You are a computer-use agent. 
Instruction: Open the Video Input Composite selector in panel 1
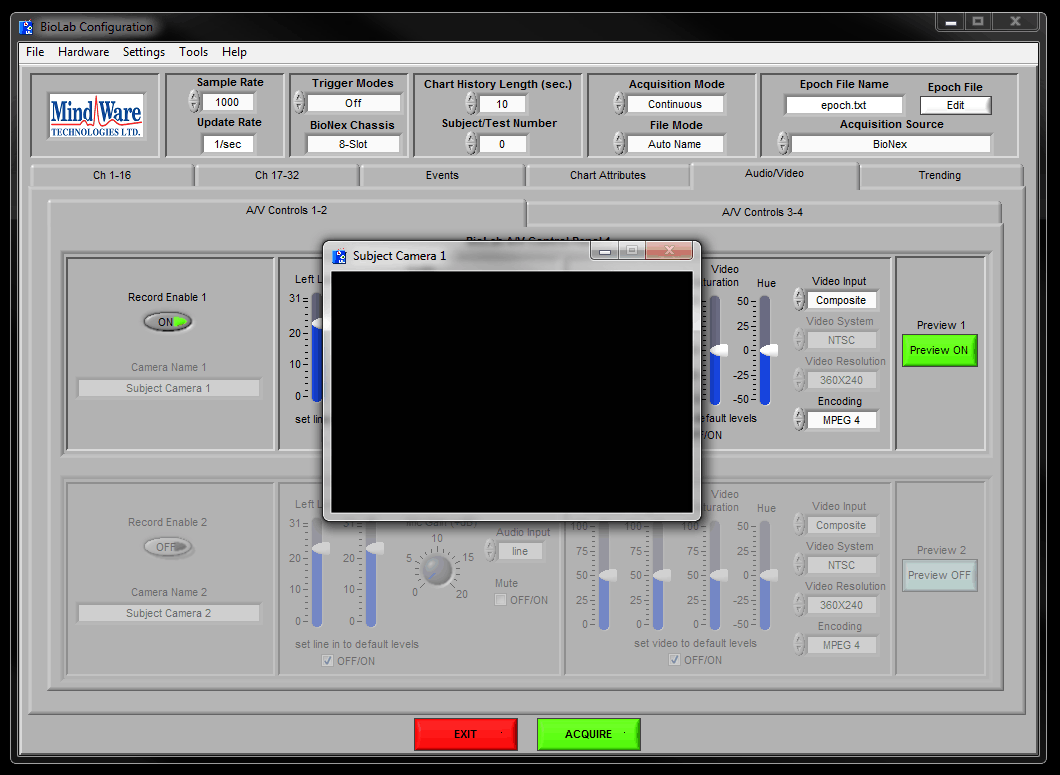[841, 300]
